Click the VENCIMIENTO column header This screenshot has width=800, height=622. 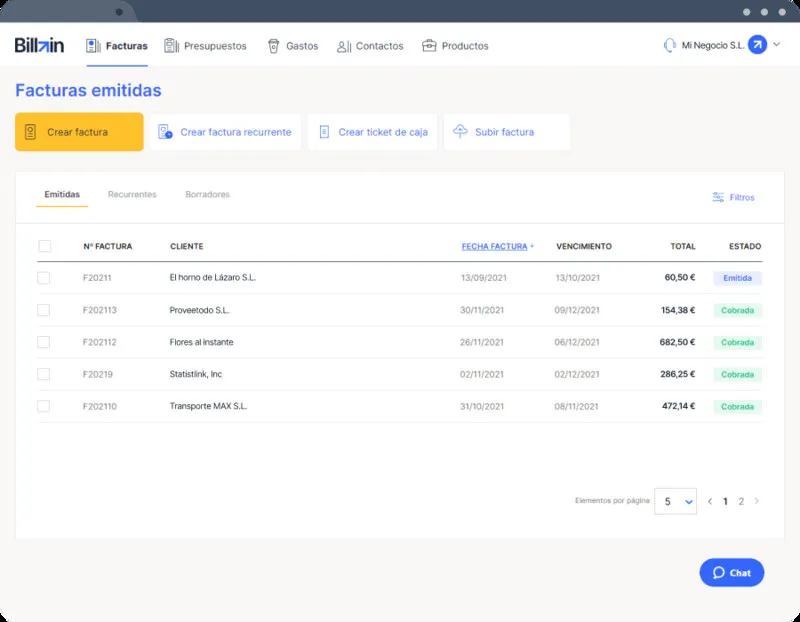[x=584, y=246]
